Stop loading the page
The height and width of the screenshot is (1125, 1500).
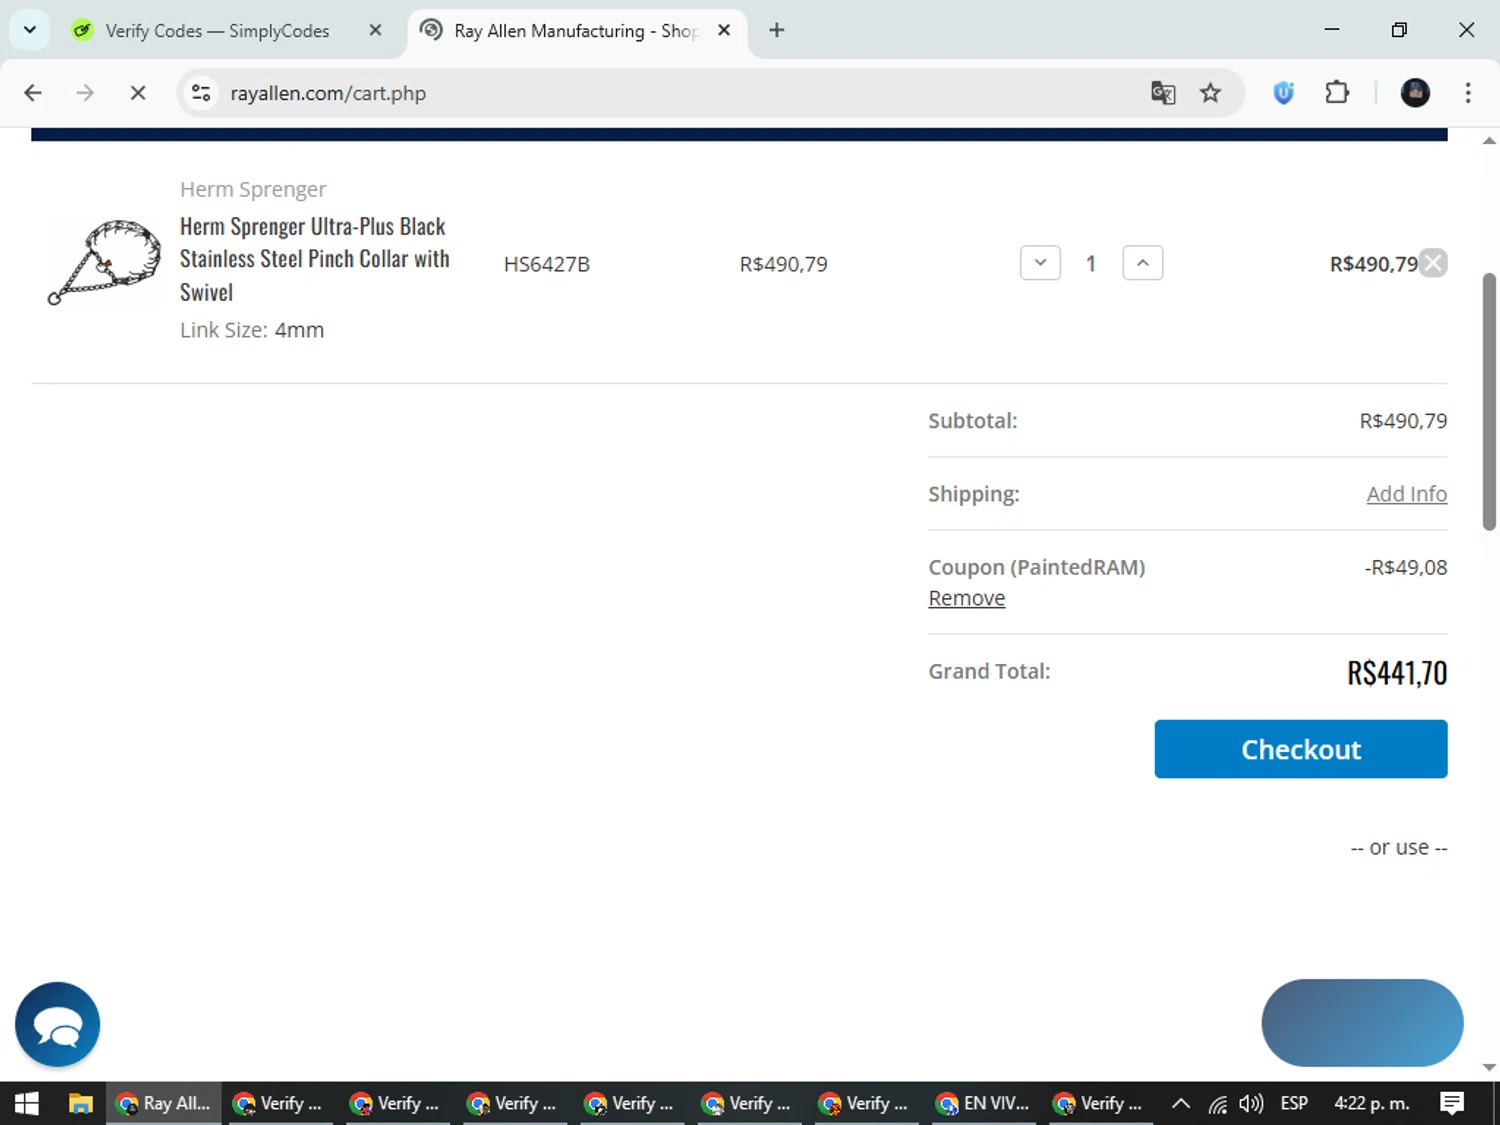(x=138, y=93)
